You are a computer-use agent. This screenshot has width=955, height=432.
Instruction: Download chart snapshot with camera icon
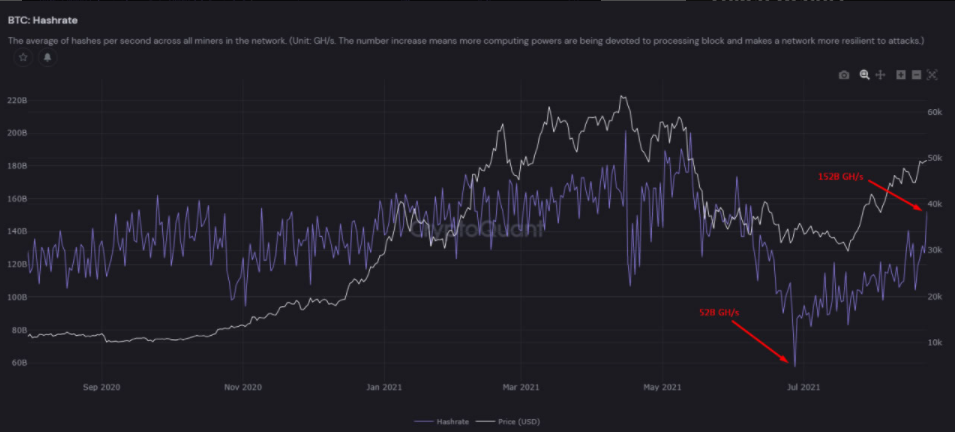(844, 75)
